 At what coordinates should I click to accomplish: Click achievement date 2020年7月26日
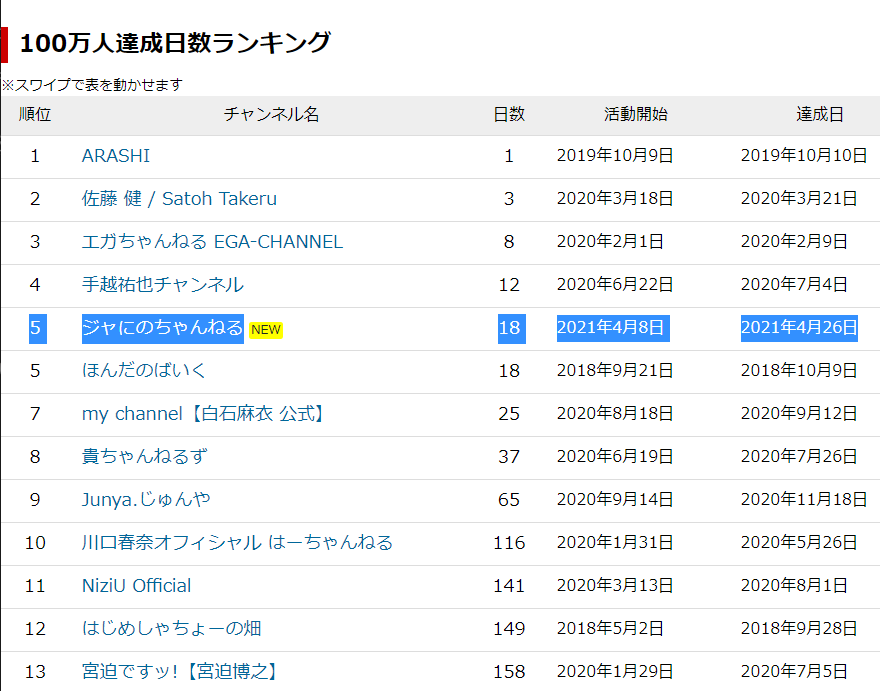point(799,456)
